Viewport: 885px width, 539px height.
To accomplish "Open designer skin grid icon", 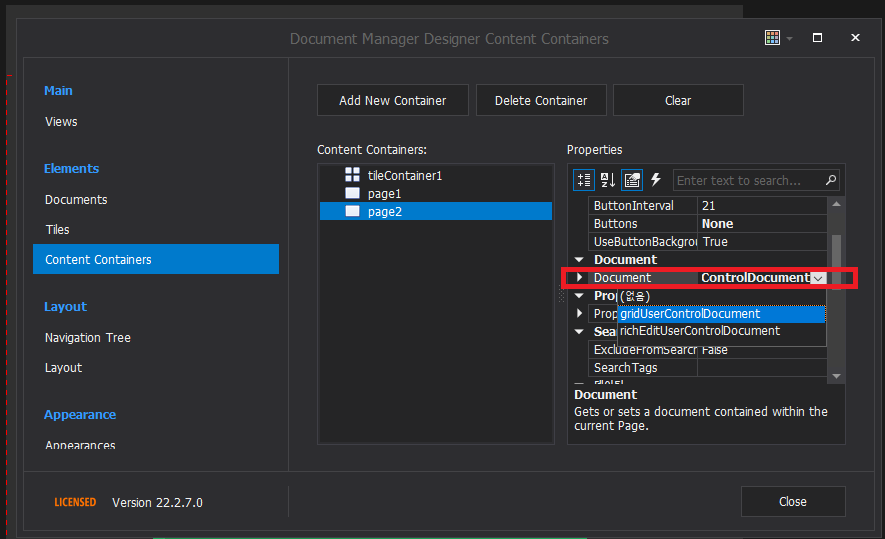I will pos(772,38).
